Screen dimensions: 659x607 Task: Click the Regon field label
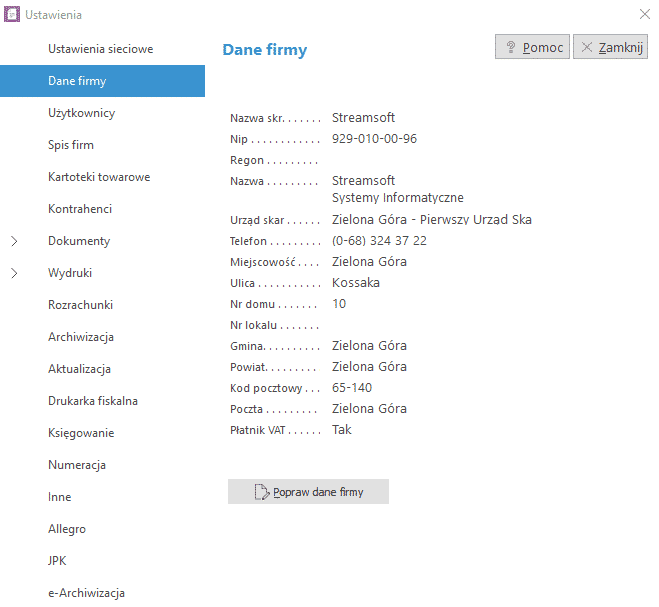[x=247, y=161]
